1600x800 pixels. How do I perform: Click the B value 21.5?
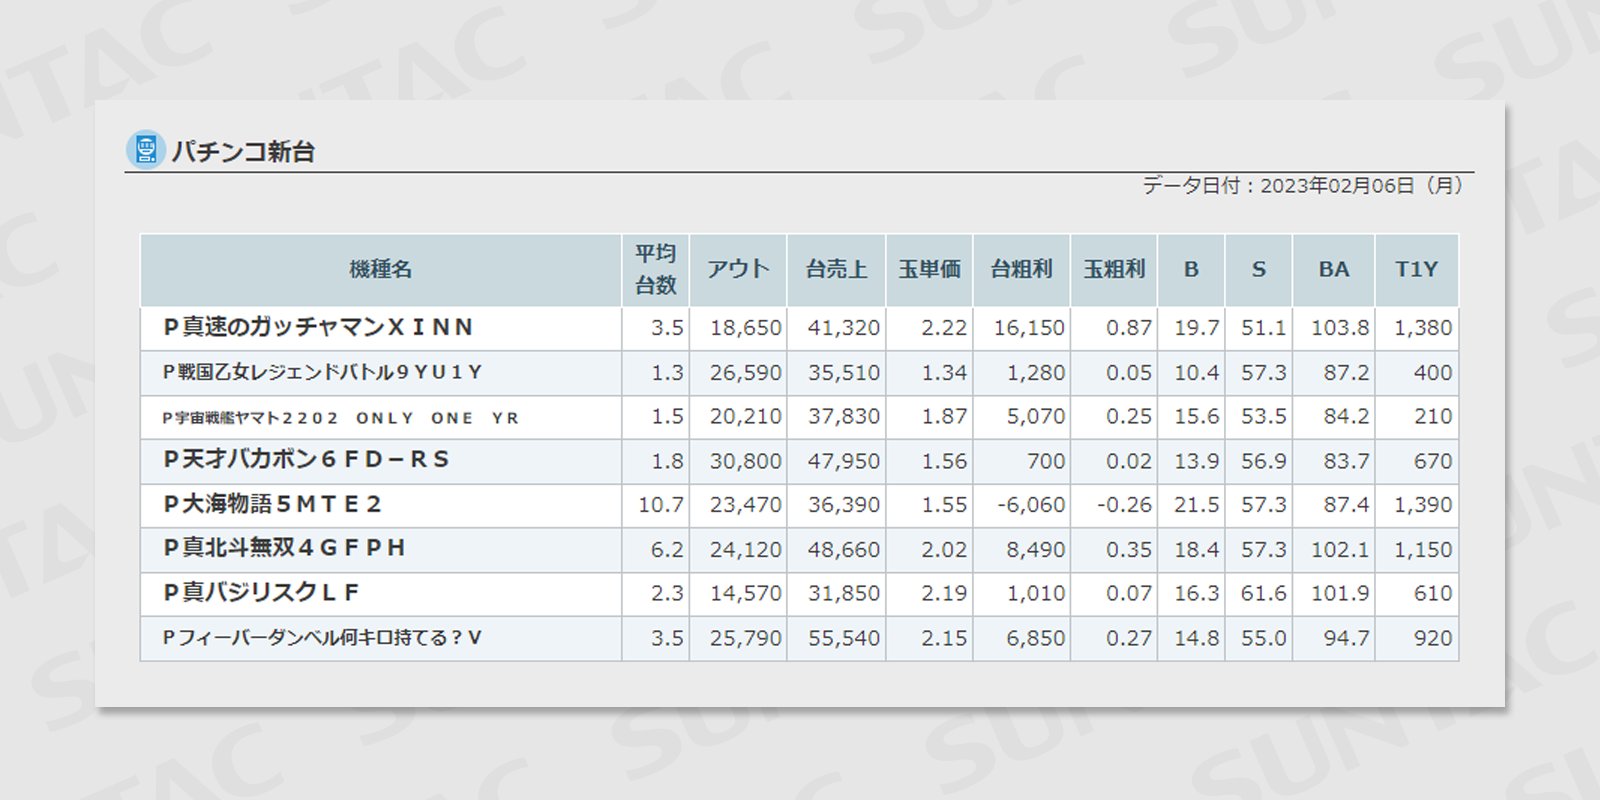coord(1197,505)
